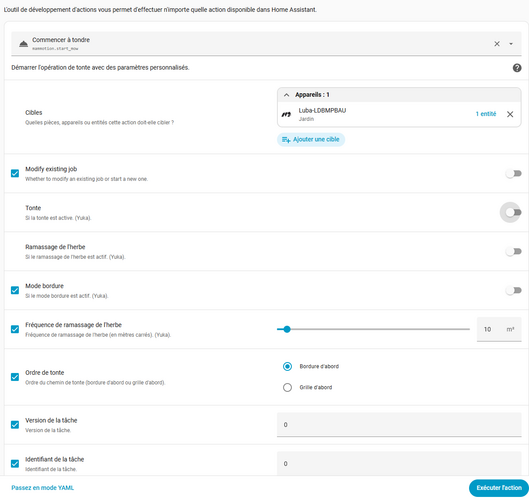Viewport: 529px width, 500px height.
Task: Click Exécuter l'action button
Action: click(499, 488)
